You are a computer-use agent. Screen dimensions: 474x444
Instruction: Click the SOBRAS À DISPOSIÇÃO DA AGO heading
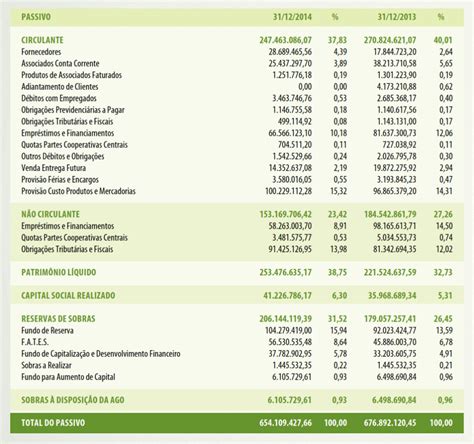(x=73, y=400)
